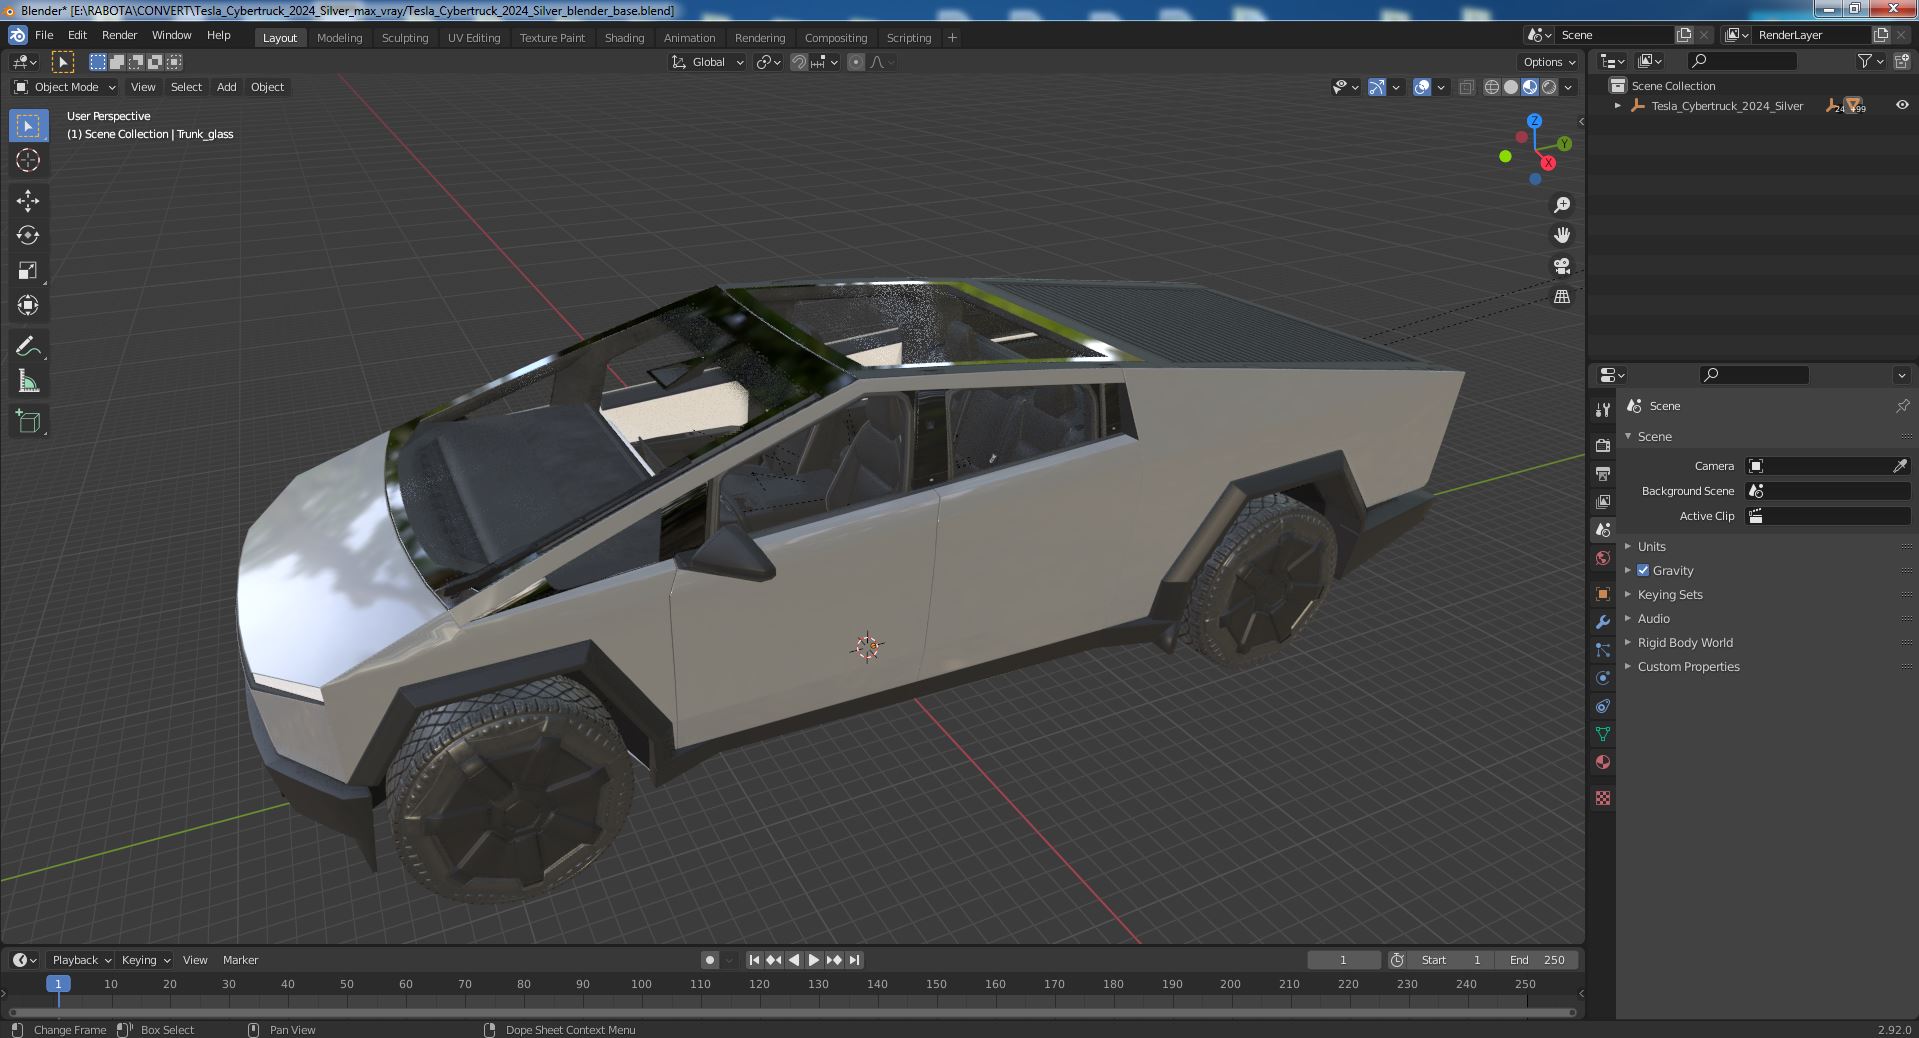The width and height of the screenshot is (1919, 1038).
Task: Open the Render properties tab
Action: 1603,445
